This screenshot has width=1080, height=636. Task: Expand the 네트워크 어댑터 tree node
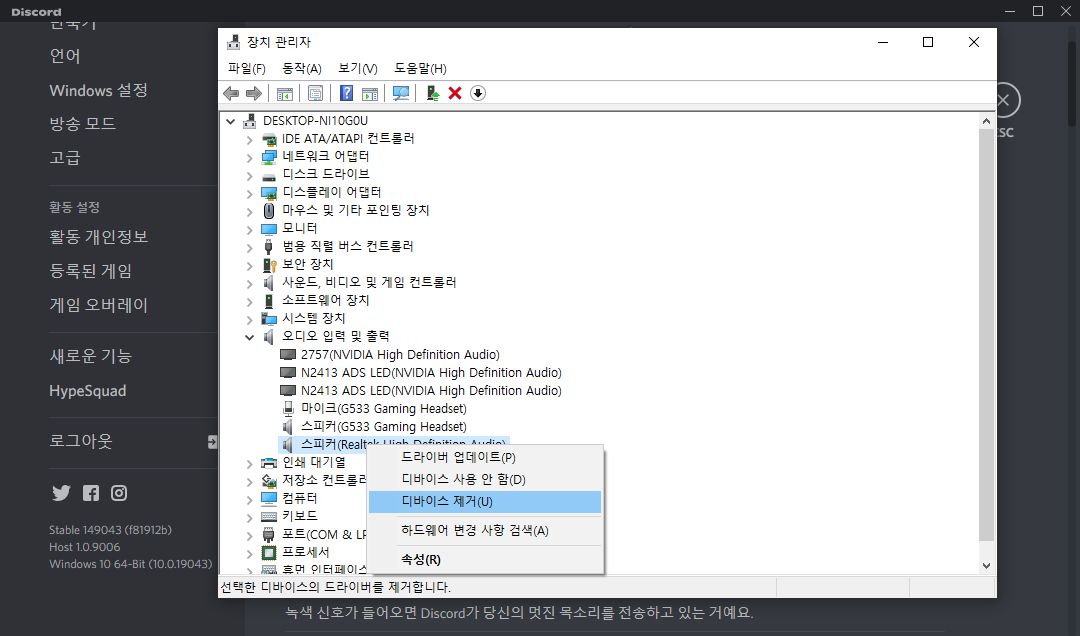point(249,155)
